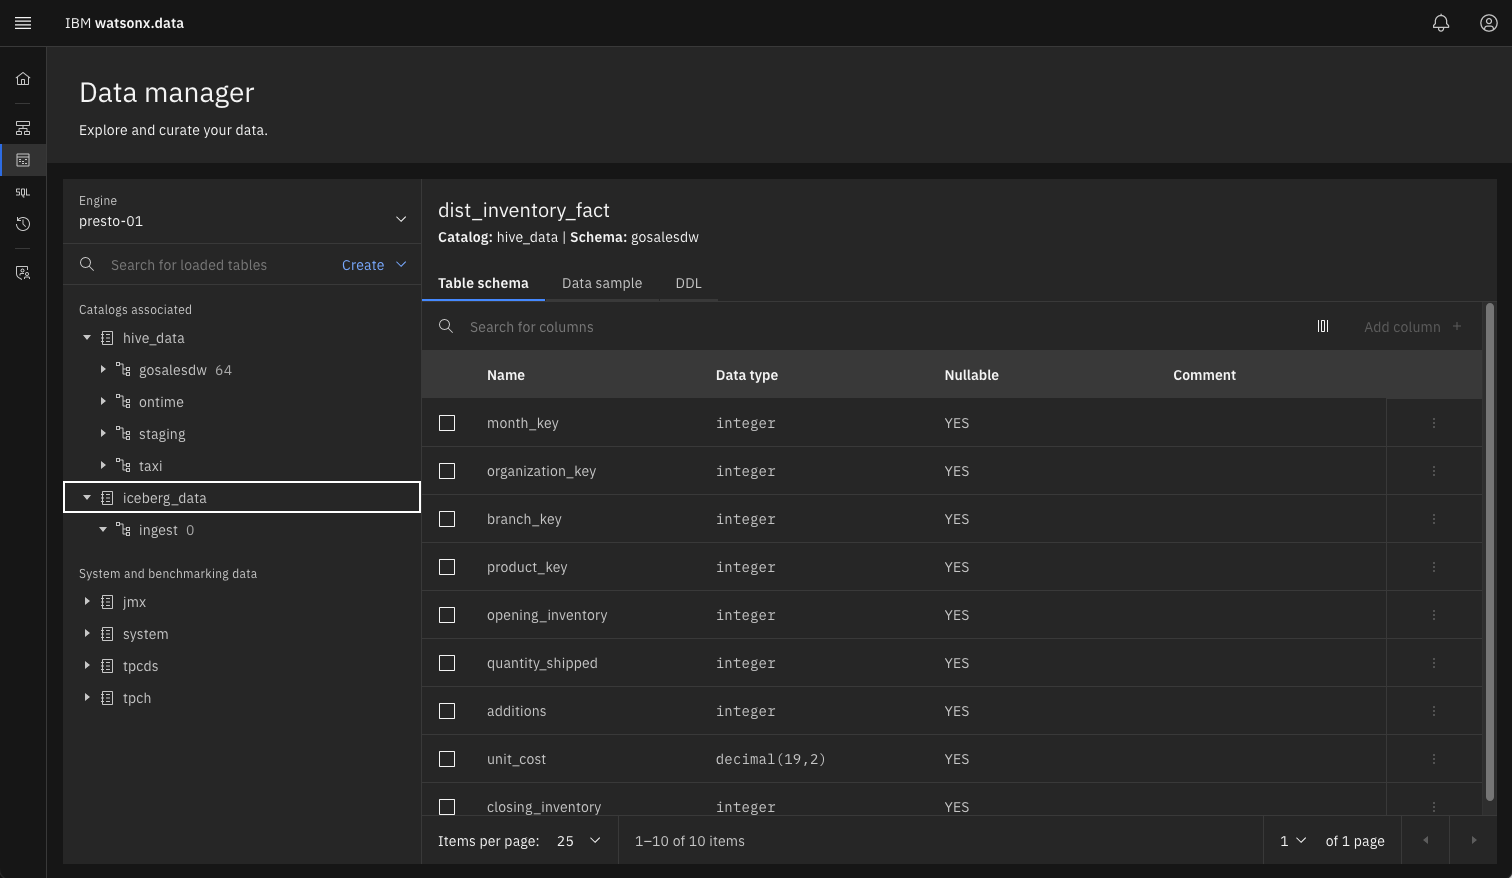Expand the gosalesdw schema
The width and height of the screenshot is (1512, 878).
(103, 370)
